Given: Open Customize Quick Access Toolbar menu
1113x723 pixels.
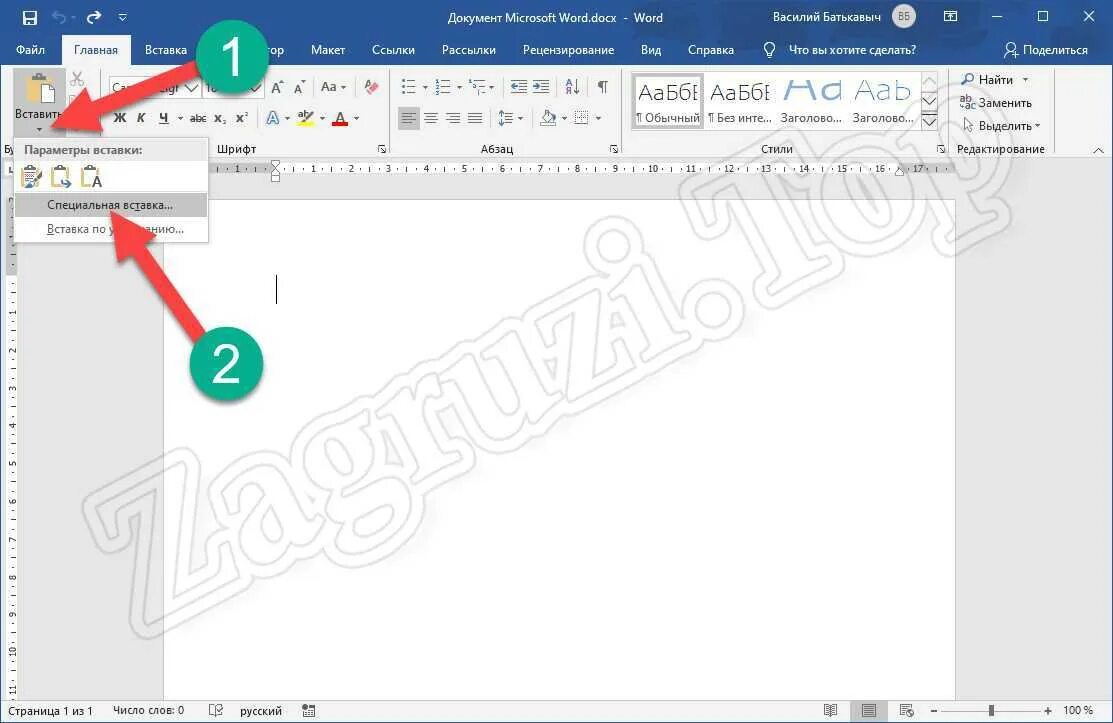Looking at the screenshot, I should pyautogui.click(x=122, y=18).
